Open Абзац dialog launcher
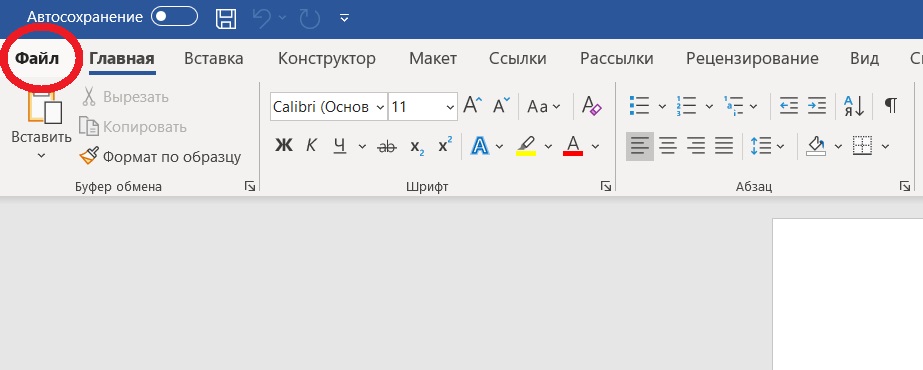This screenshot has height=370, width=923. pos(905,186)
